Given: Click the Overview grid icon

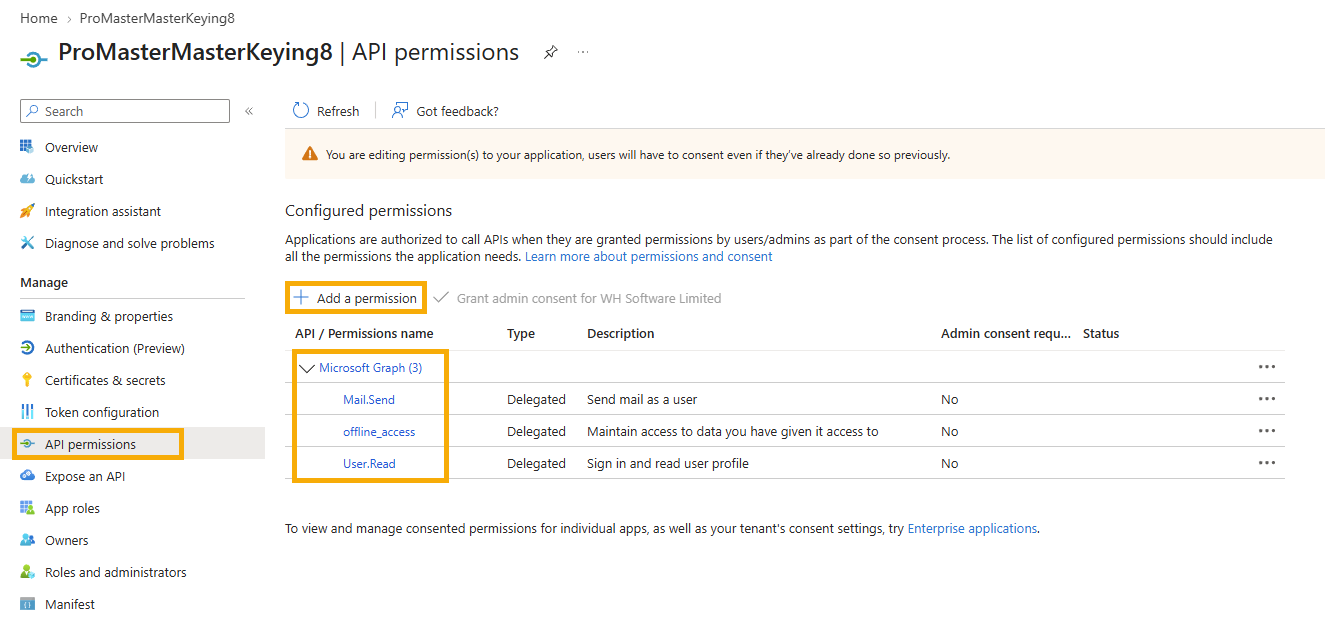Looking at the screenshot, I should click(x=27, y=147).
